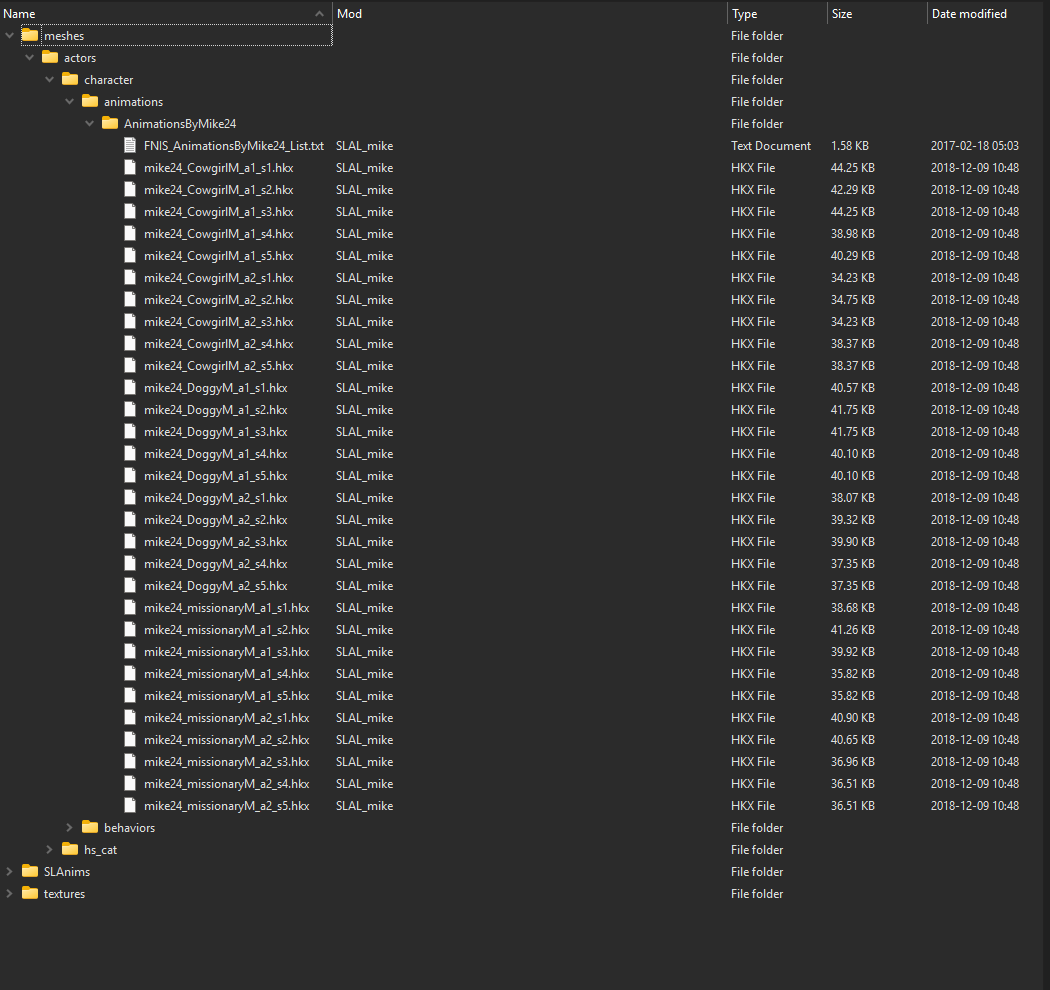The height and width of the screenshot is (990, 1050).
Task: Collapse the meshes folder chevron
Action: [9, 36]
